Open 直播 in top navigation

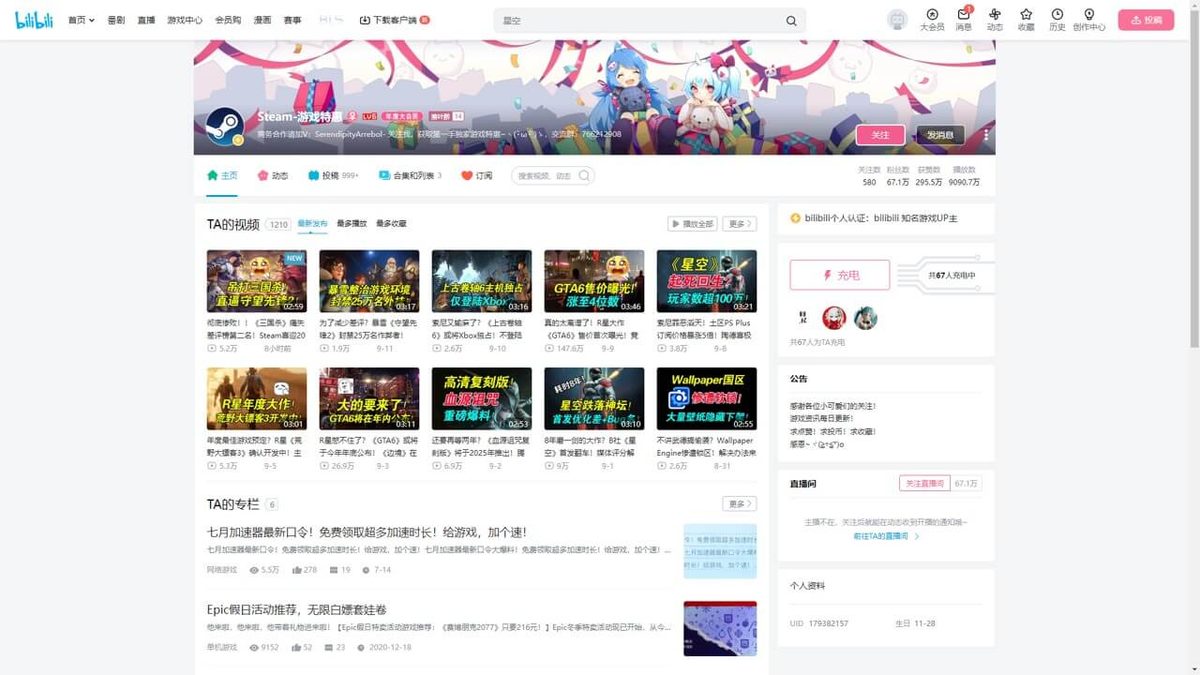tap(146, 20)
